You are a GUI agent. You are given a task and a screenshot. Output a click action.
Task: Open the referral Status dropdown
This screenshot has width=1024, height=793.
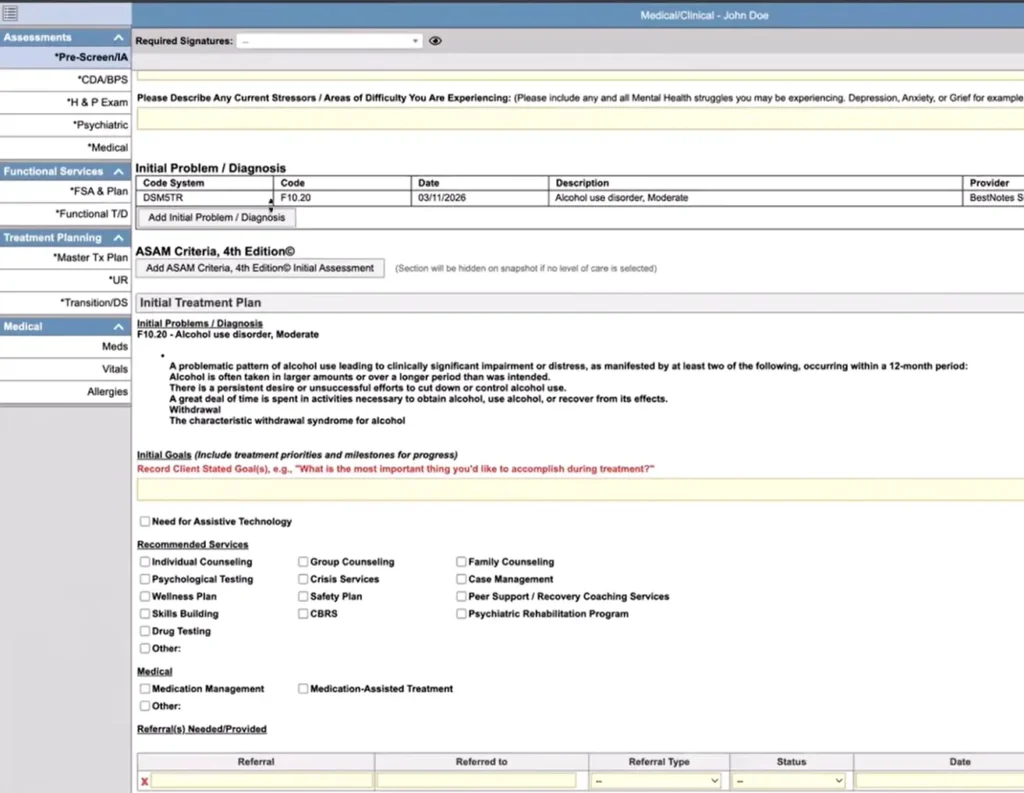pos(789,781)
